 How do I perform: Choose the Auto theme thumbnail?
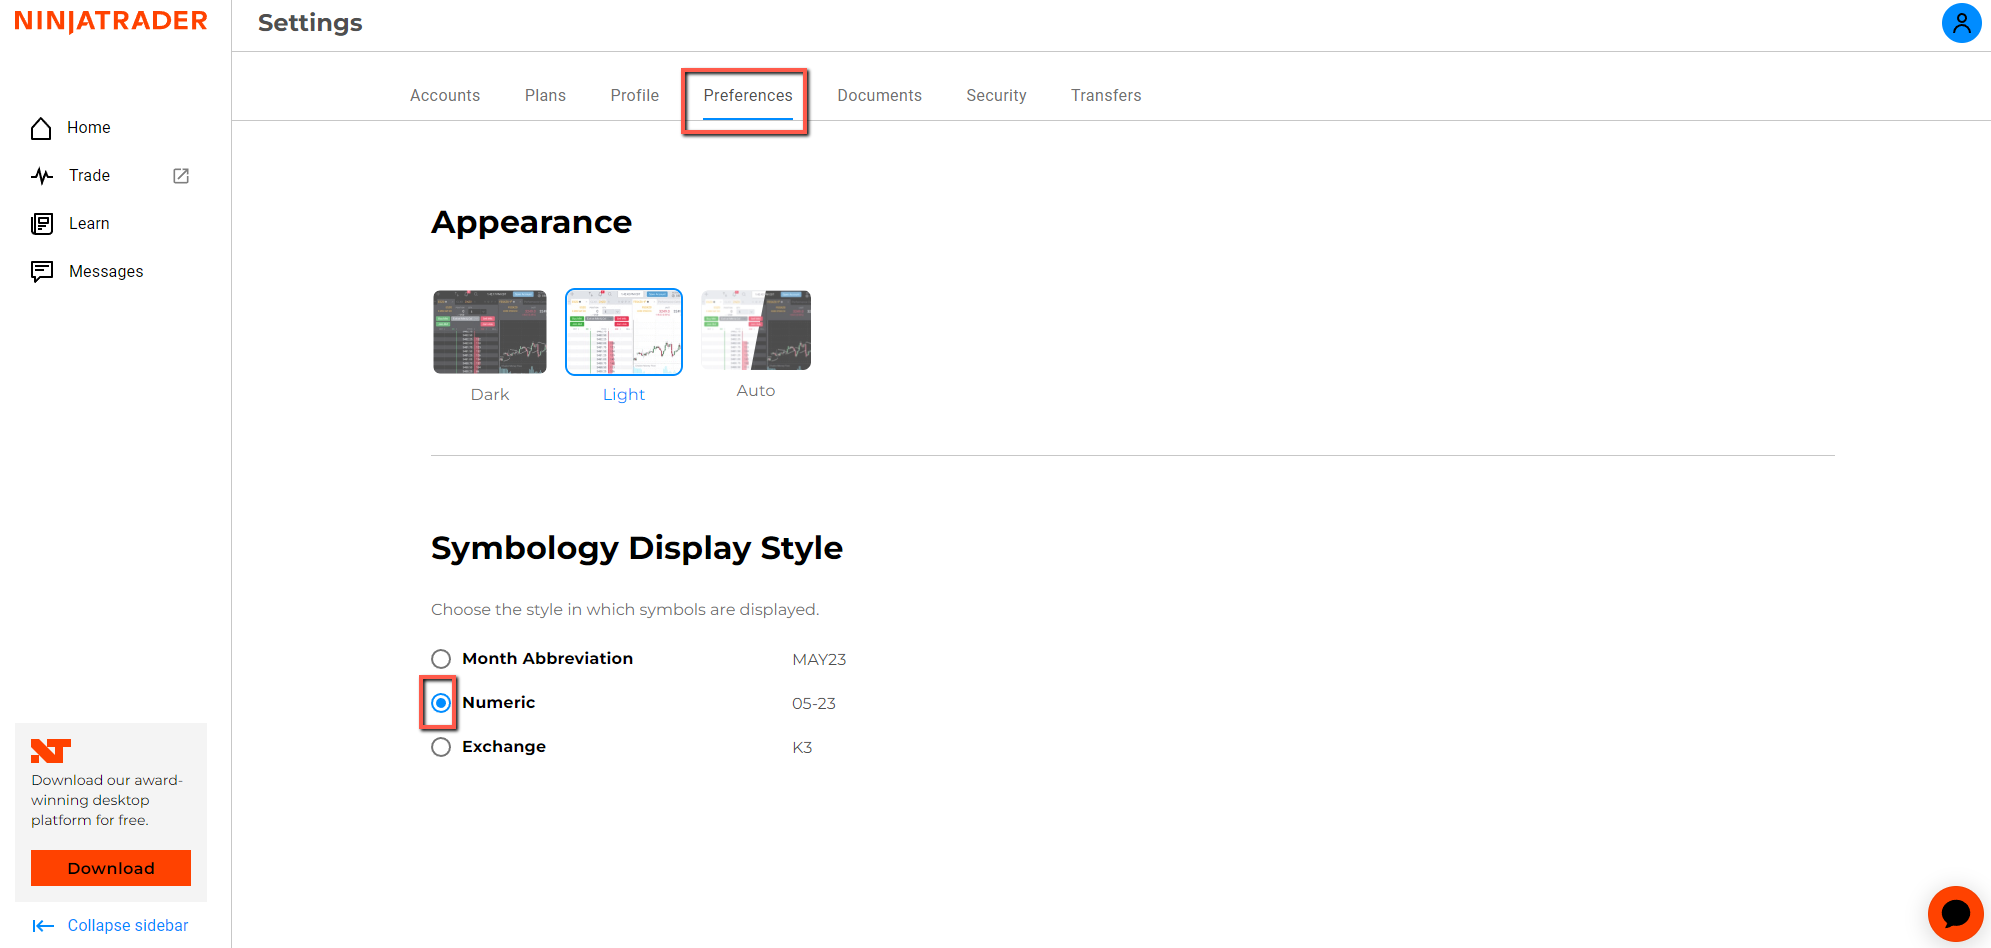point(756,330)
